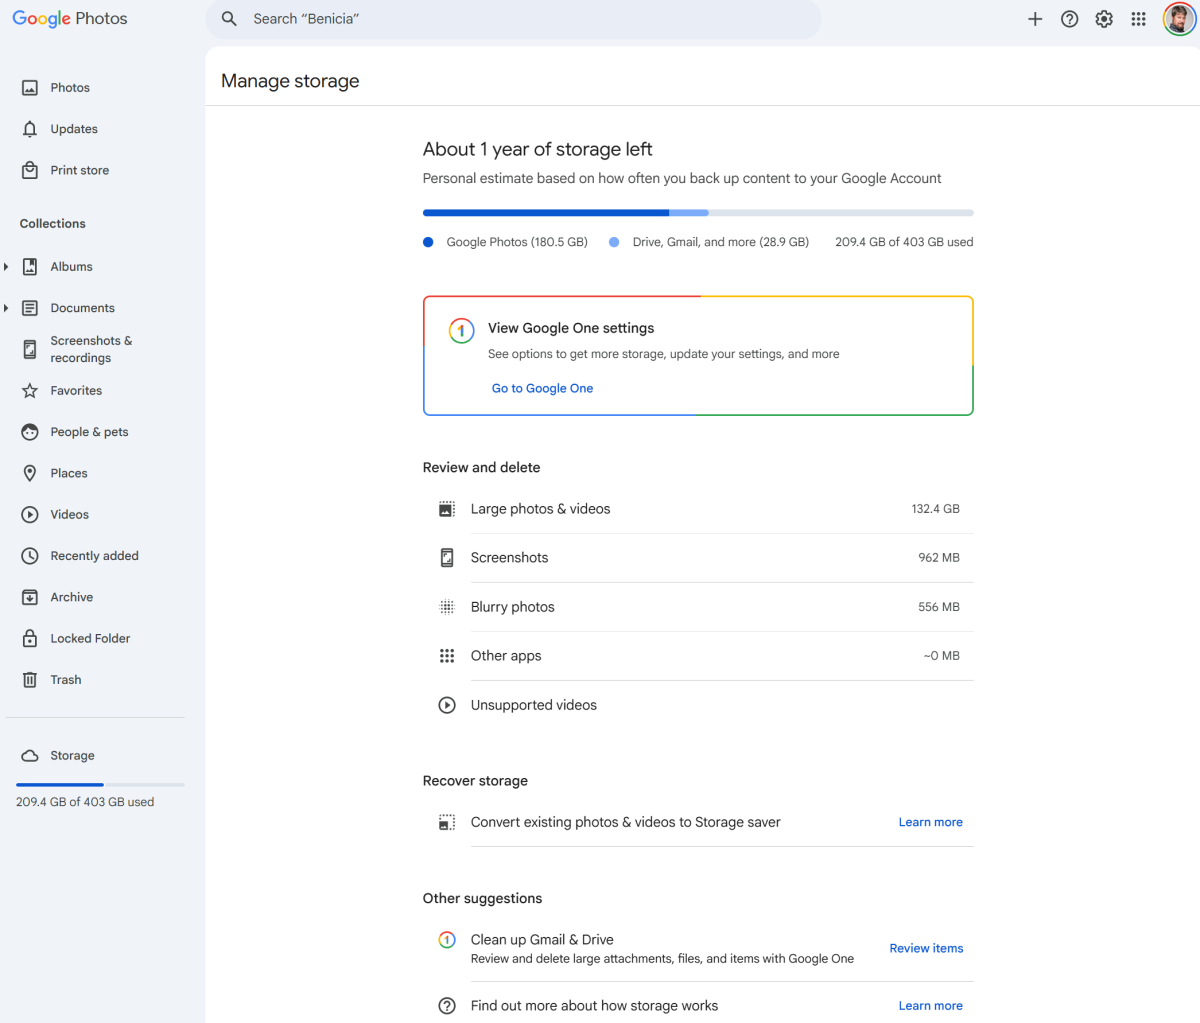This screenshot has width=1200, height=1023.
Task: Click the Storage label in sidebar
Action: tap(73, 756)
